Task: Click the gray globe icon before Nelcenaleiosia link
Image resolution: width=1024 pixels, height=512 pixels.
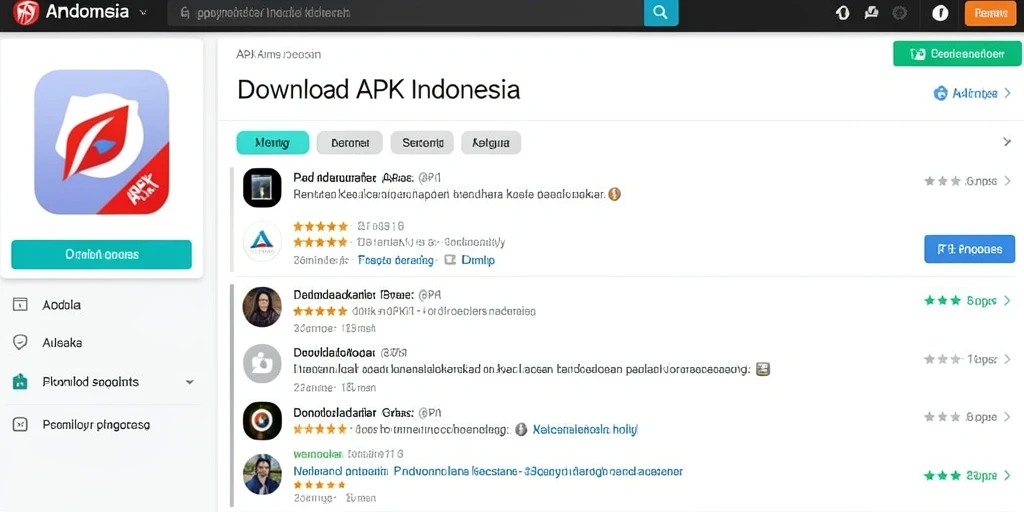Action: coord(520,429)
